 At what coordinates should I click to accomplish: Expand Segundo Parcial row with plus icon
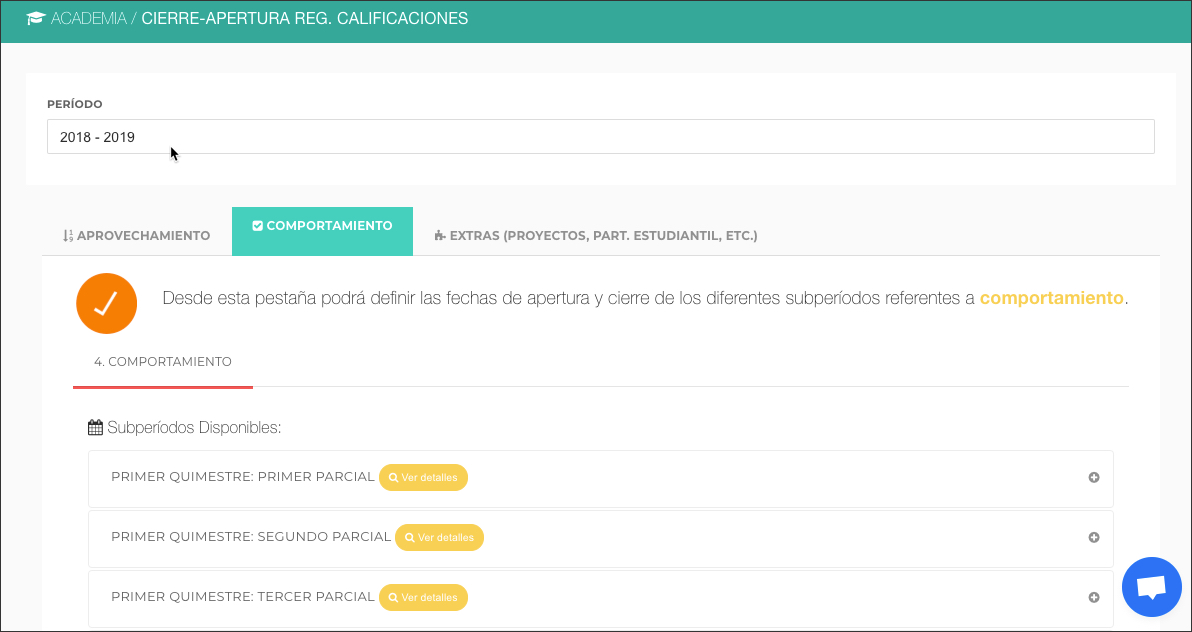click(1094, 538)
